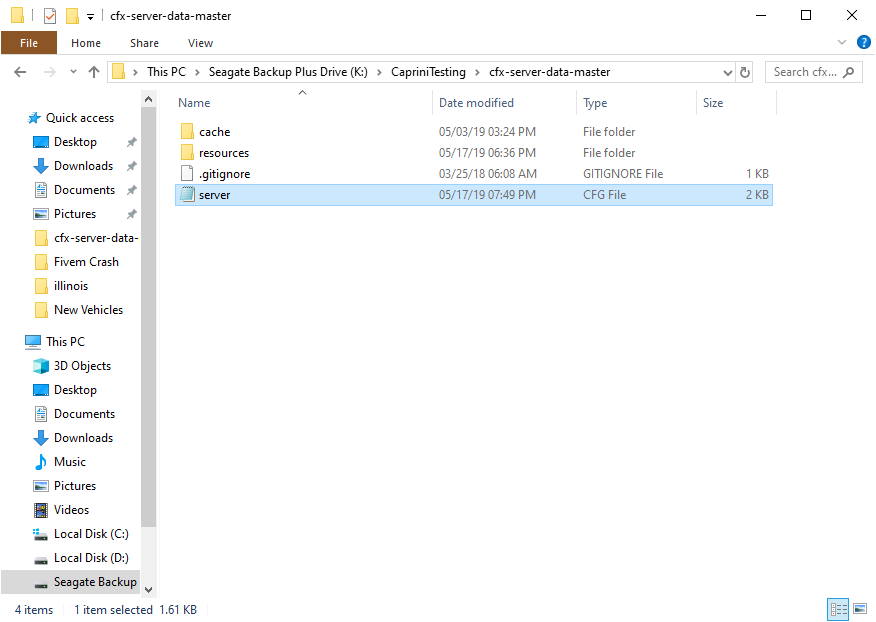Image resolution: width=876 pixels, height=622 pixels.
Task: Switch to Details view layout icon
Action: pyautogui.click(x=838, y=609)
